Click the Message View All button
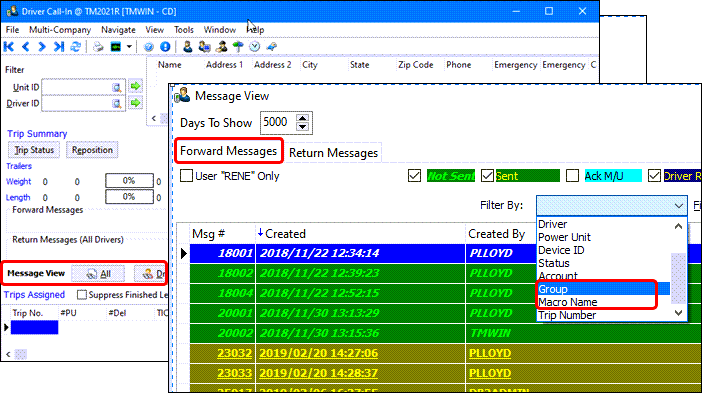The height and width of the screenshot is (393, 702). point(98,273)
